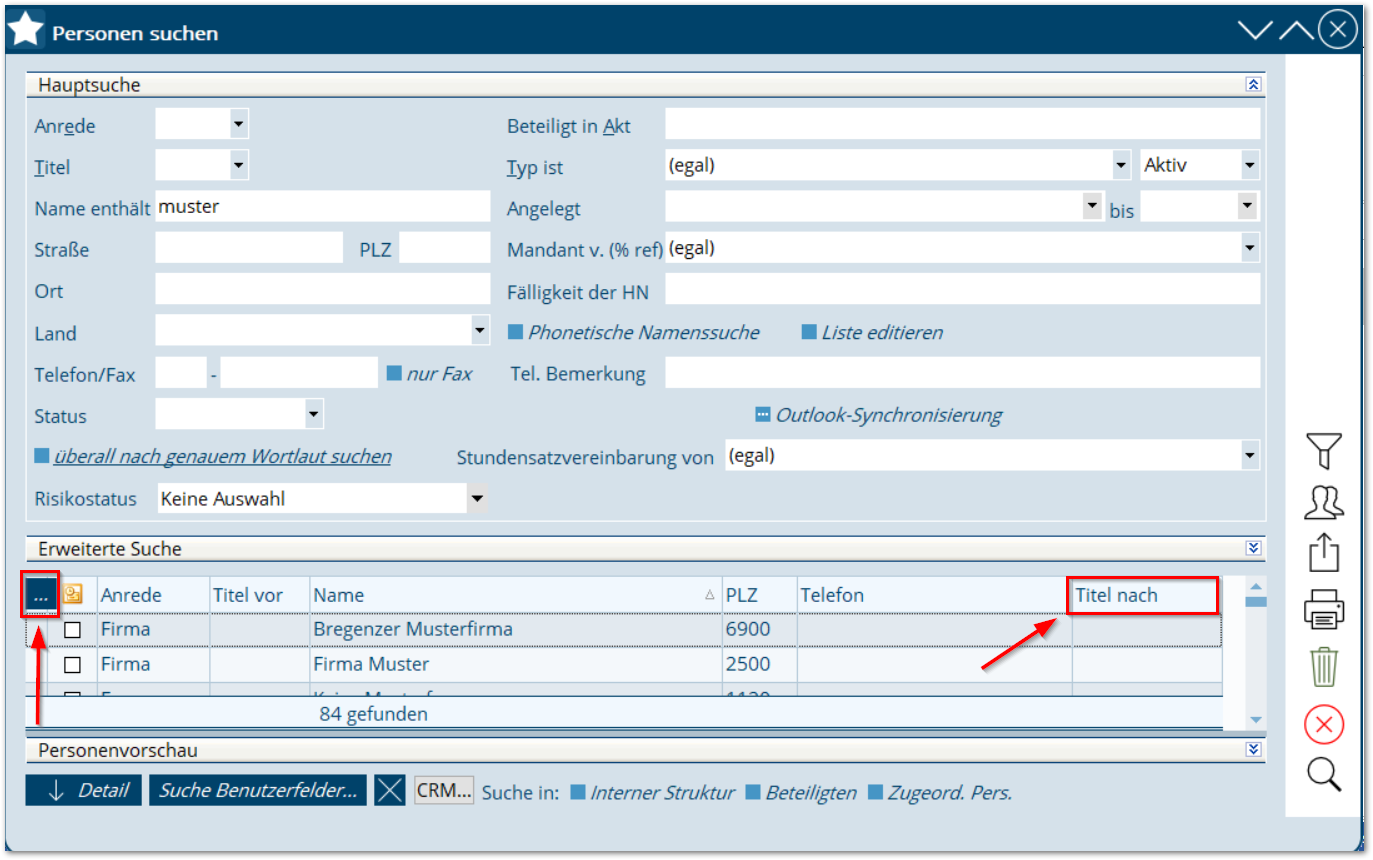This screenshot has height=860, width=1373.
Task: Tick the checkbox for Bregenzer Musterfirma row
Action: [x=73, y=630]
